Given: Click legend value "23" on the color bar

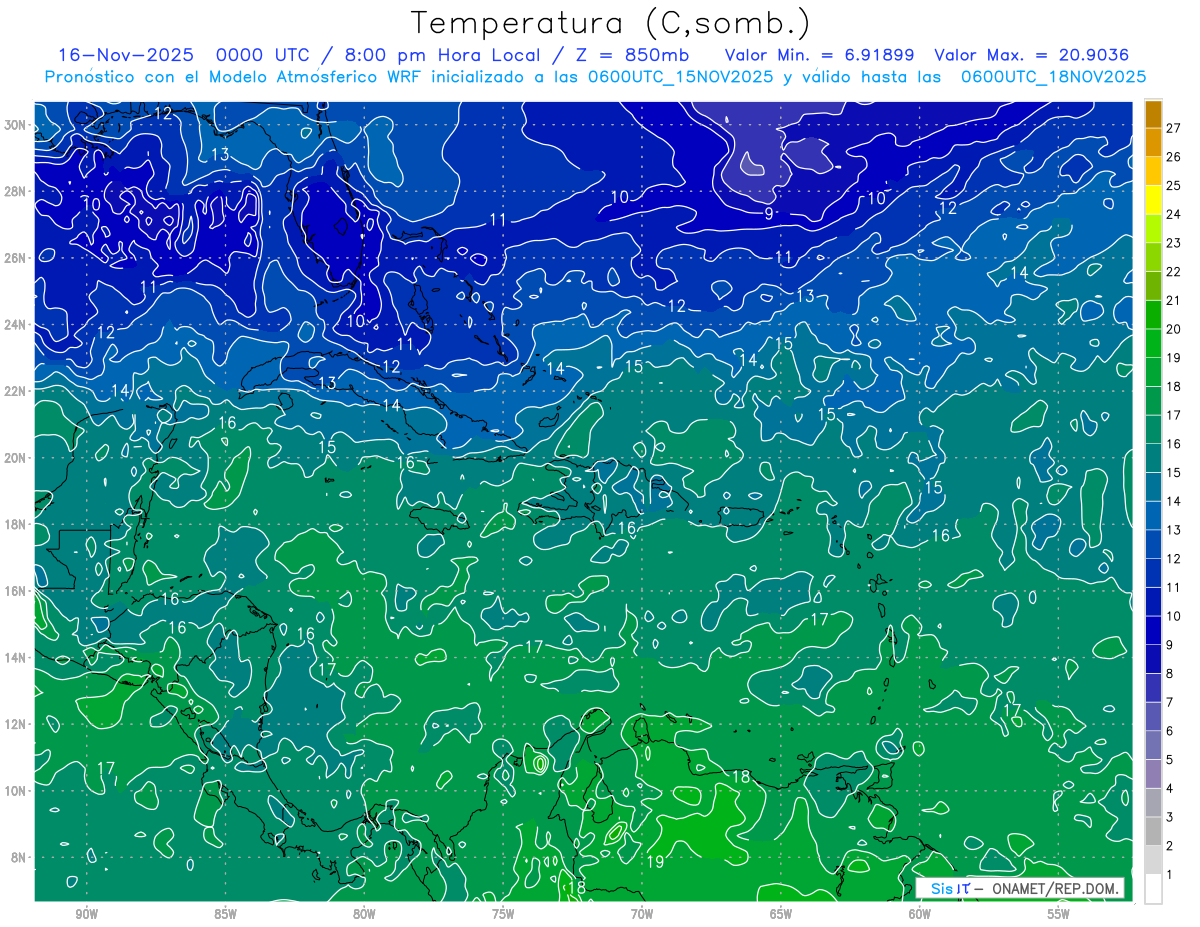Looking at the screenshot, I should click(1174, 243).
